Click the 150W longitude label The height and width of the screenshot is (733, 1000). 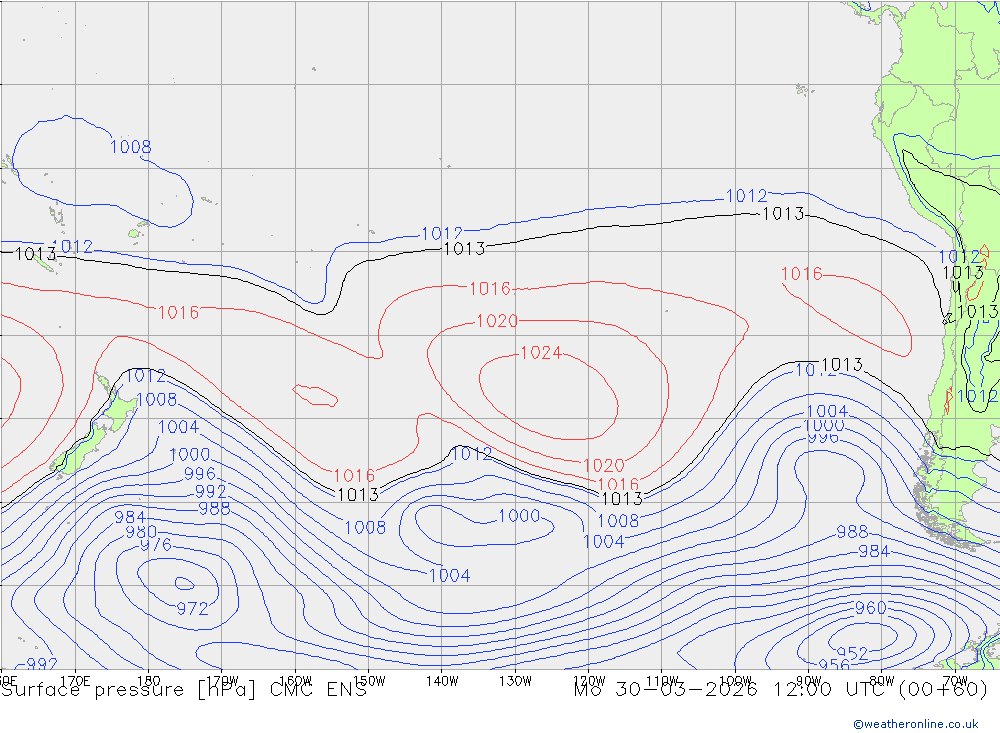[x=368, y=679]
